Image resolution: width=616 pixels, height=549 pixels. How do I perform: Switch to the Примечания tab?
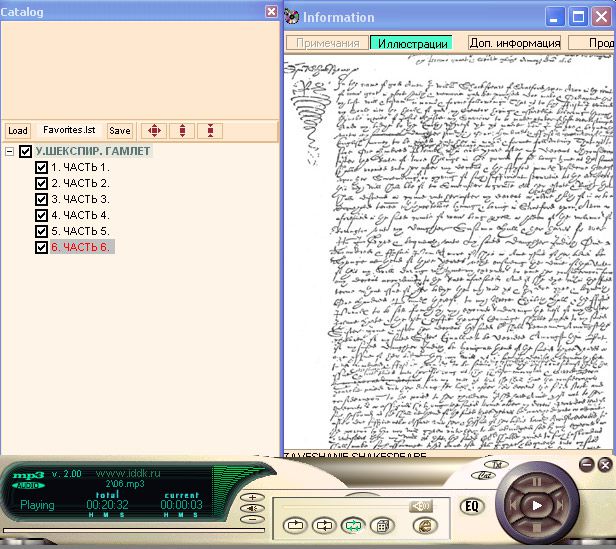(327, 43)
